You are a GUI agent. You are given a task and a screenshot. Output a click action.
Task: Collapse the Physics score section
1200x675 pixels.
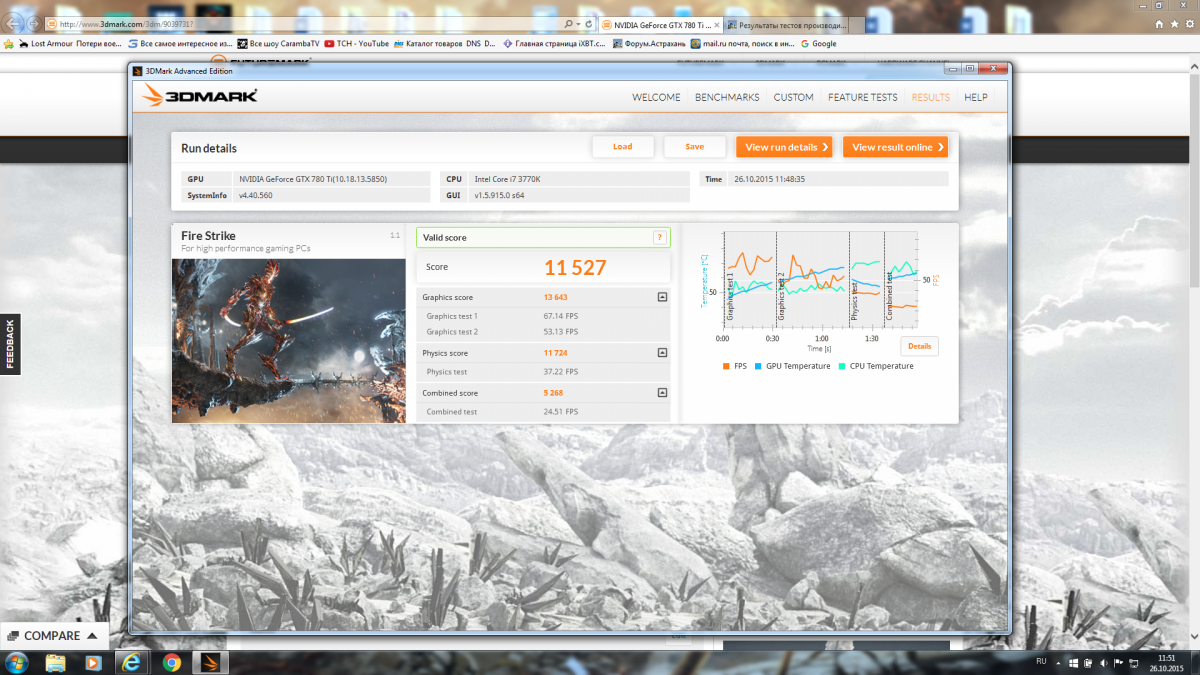[662, 353]
